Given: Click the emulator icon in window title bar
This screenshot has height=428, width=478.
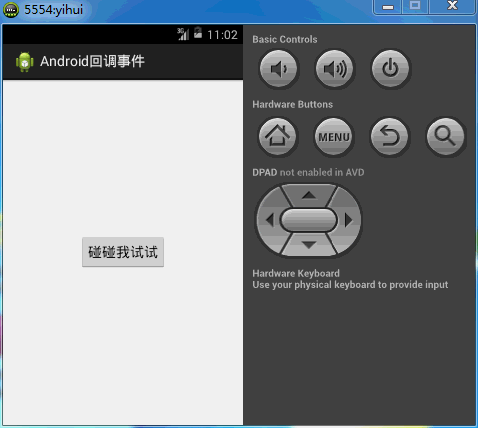Looking at the screenshot, I should click(11, 10).
